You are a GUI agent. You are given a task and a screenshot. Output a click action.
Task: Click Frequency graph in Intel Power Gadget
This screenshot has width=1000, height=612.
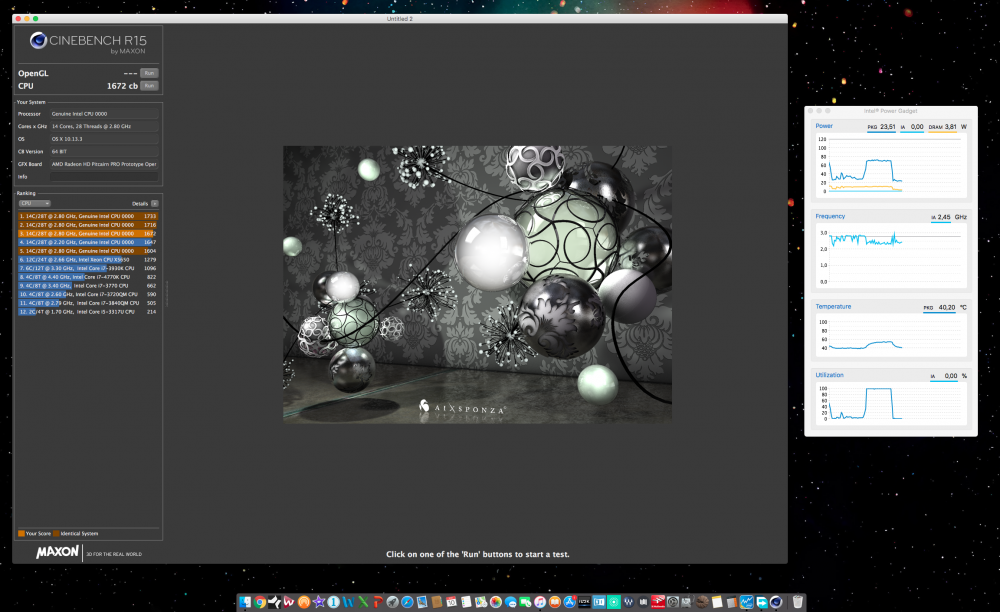[x=890, y=256]
